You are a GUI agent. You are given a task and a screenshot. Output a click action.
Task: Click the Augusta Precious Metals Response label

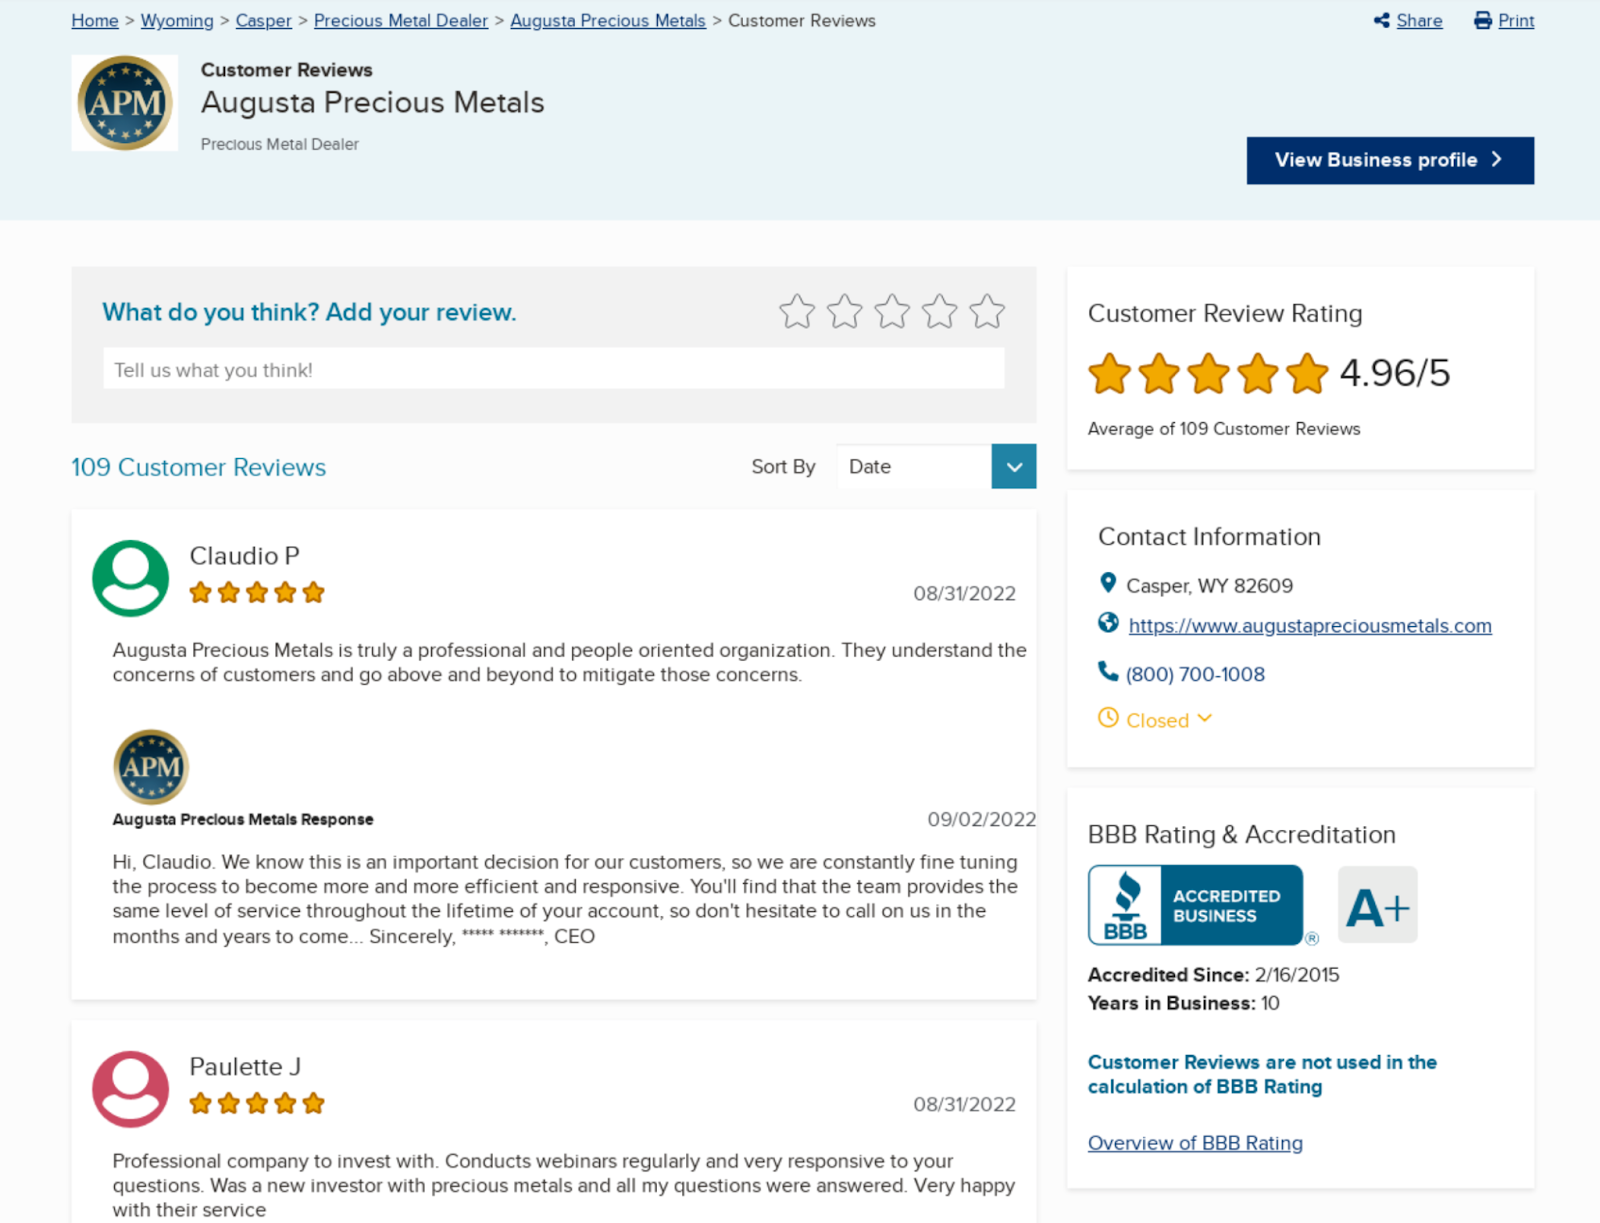pos(243,819)
